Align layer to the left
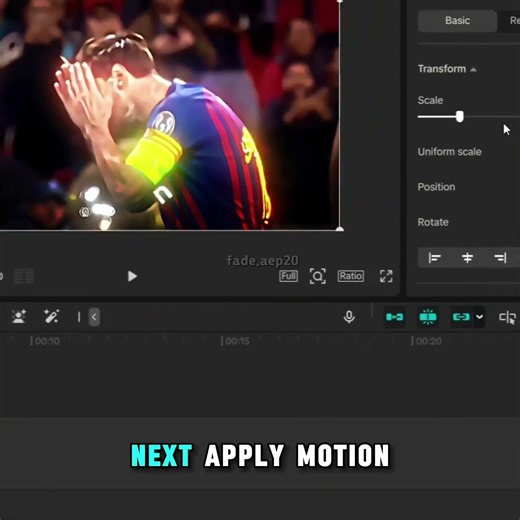520x520 pixels. click(435, 258)
